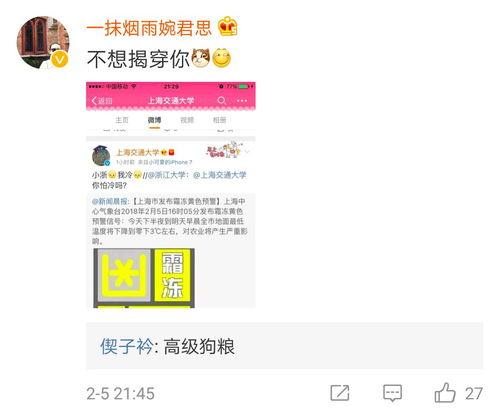Open the embedded screenshot image
Image resolution: width=500 pixels, height=416 pixels.
click(171, 195)
